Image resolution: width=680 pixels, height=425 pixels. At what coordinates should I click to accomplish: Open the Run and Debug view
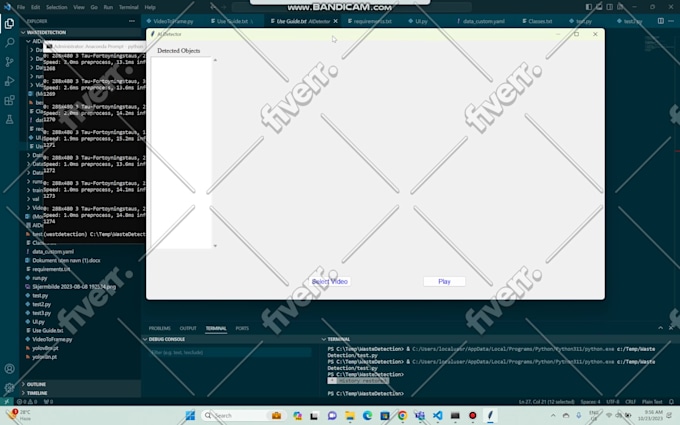[x=9, y=81]
